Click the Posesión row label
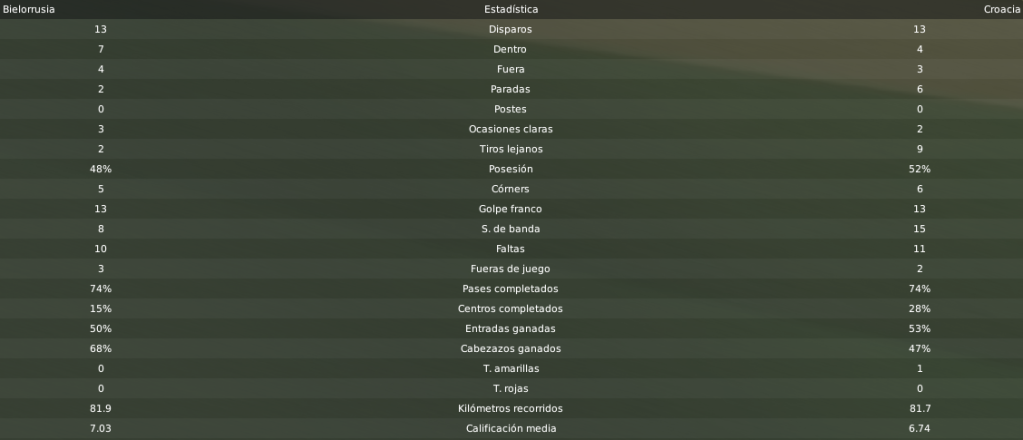This screenshot has height=440, width=1023. click(x=511, y=169)
